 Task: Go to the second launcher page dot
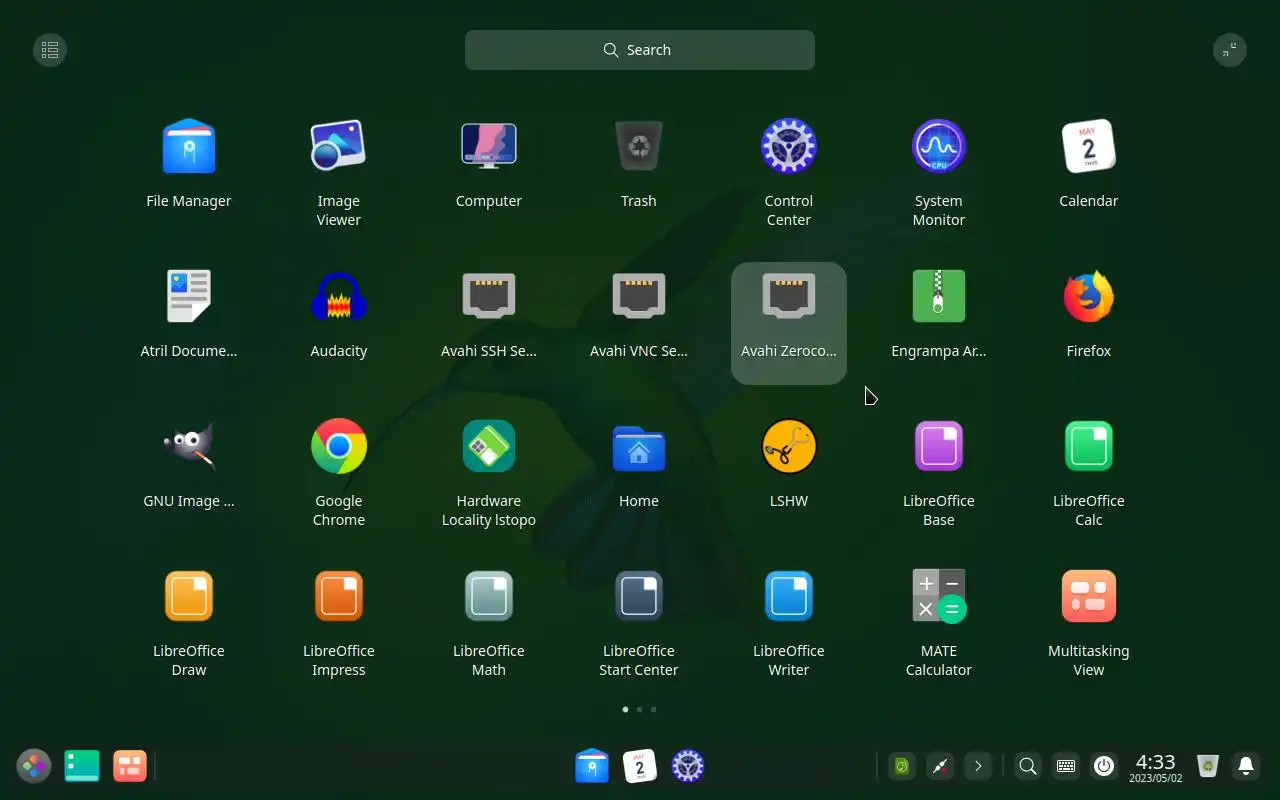coord(640,709)
